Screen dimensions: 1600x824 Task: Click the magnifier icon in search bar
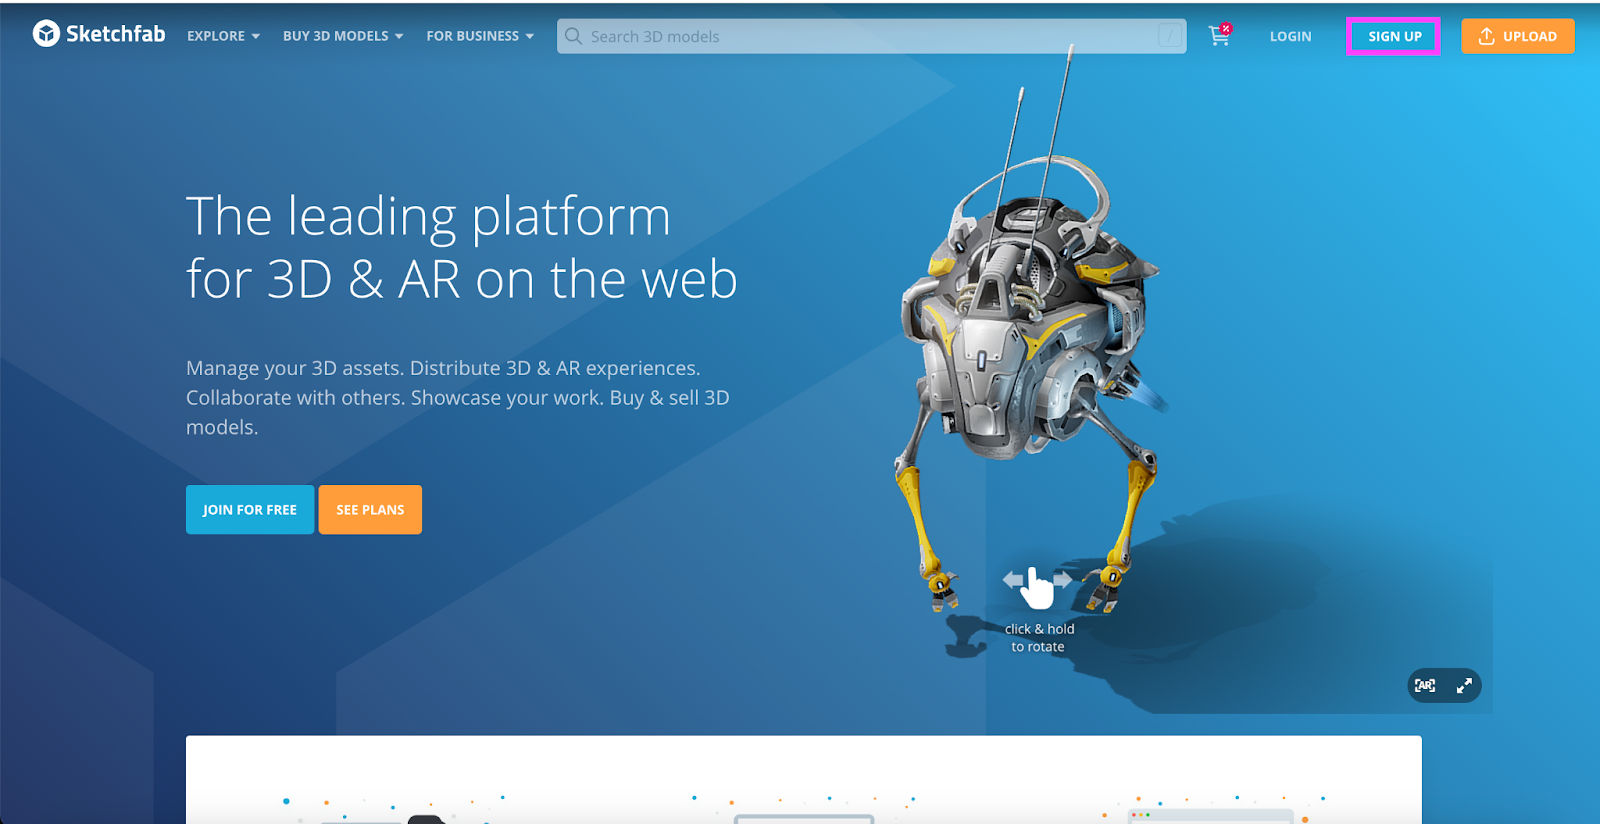pos(573,36)
